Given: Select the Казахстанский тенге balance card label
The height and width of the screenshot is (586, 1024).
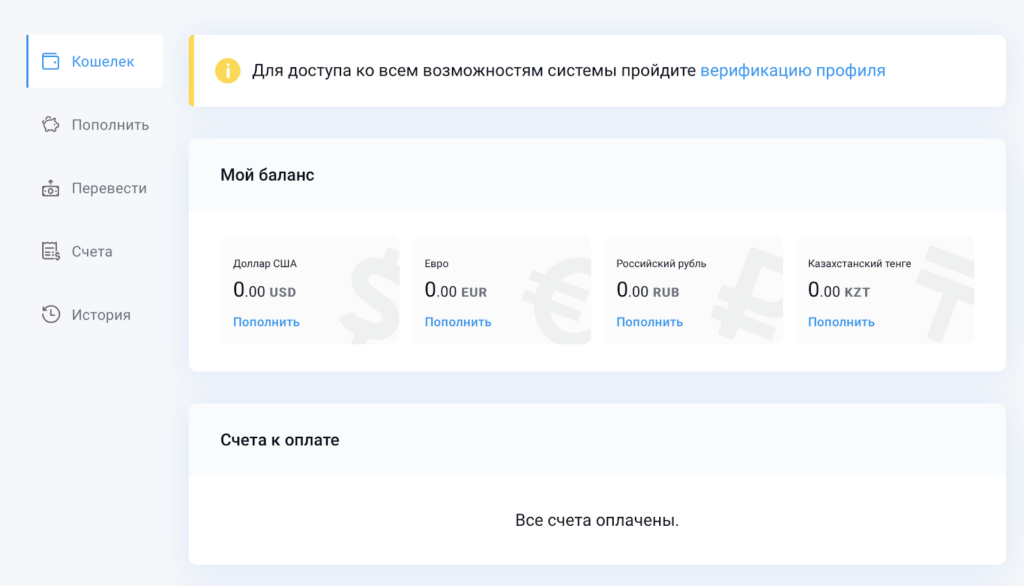Looking at the screenshot, I should (859, 264).
